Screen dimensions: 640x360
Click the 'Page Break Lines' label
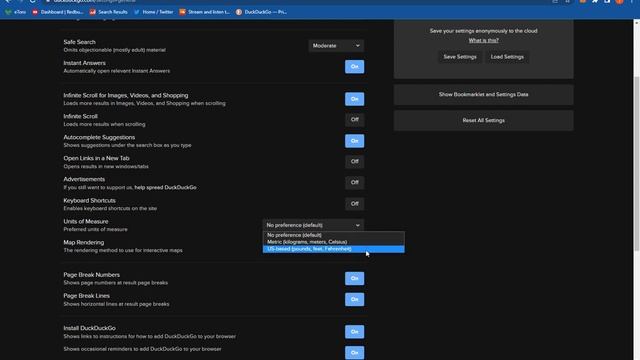click(x=86, y=296)
